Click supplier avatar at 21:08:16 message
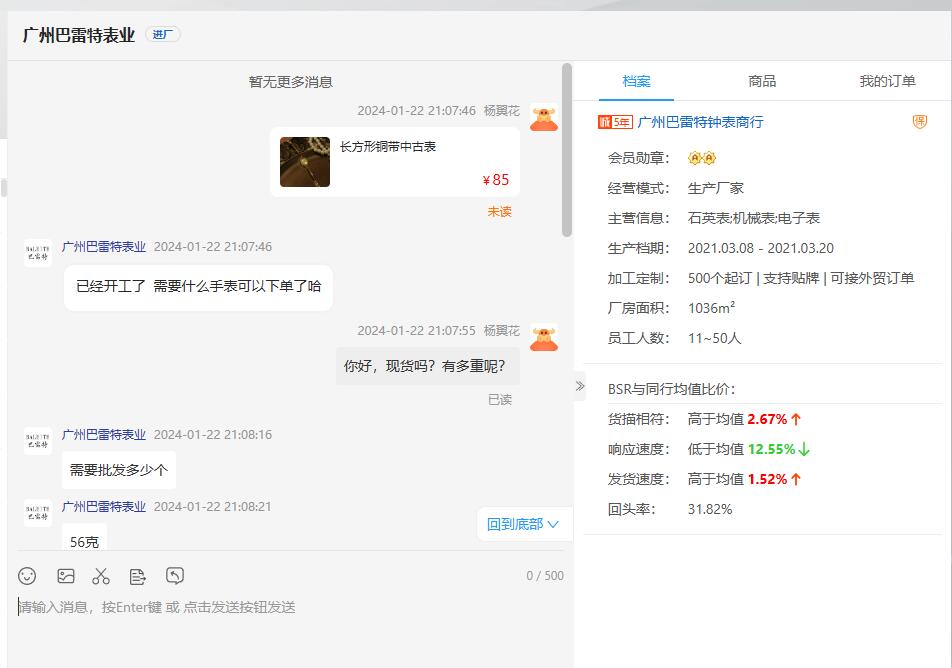Image resolution: width=952 pixels, height=668 pixels. point(38,441)
